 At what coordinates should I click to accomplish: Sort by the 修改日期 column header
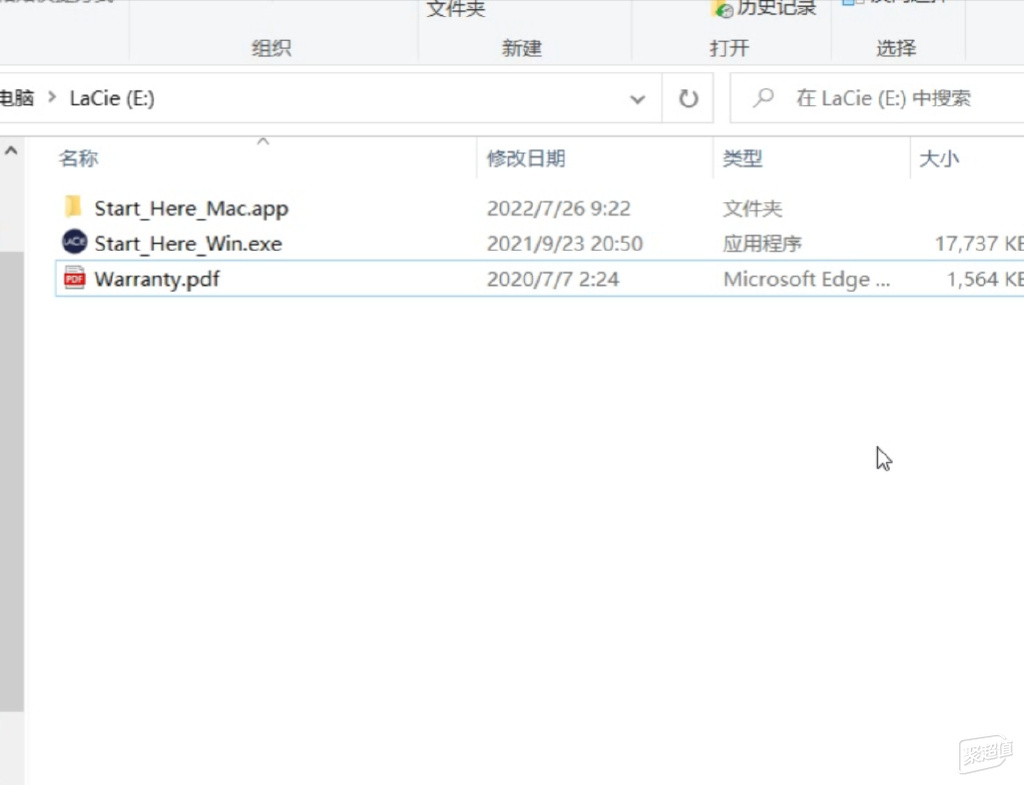tap(526, 158)
